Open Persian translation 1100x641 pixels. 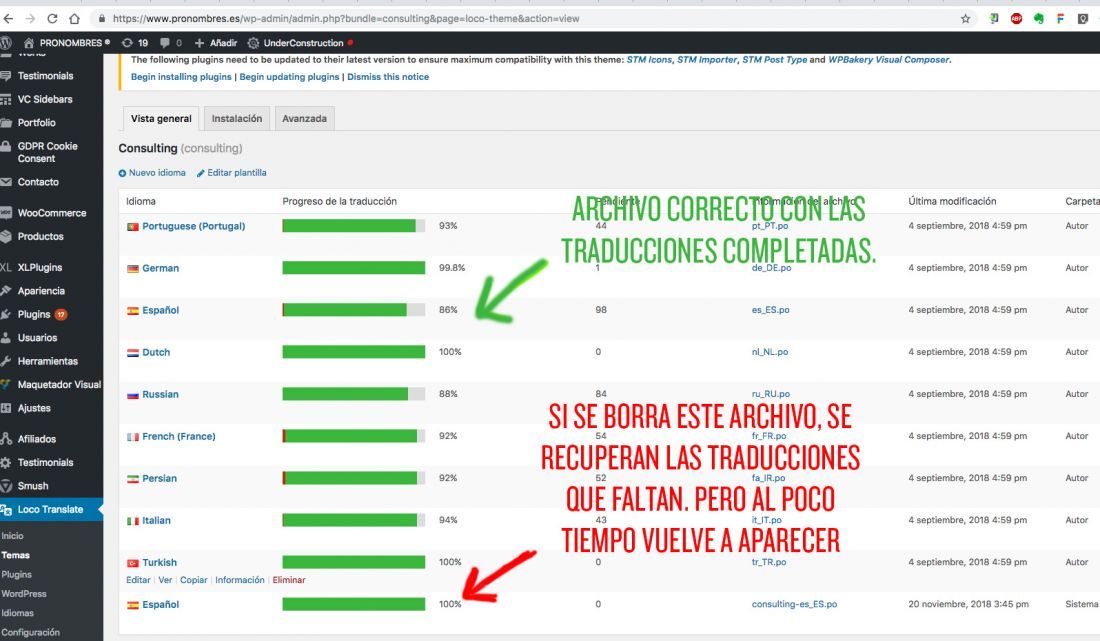pos(159,479)
